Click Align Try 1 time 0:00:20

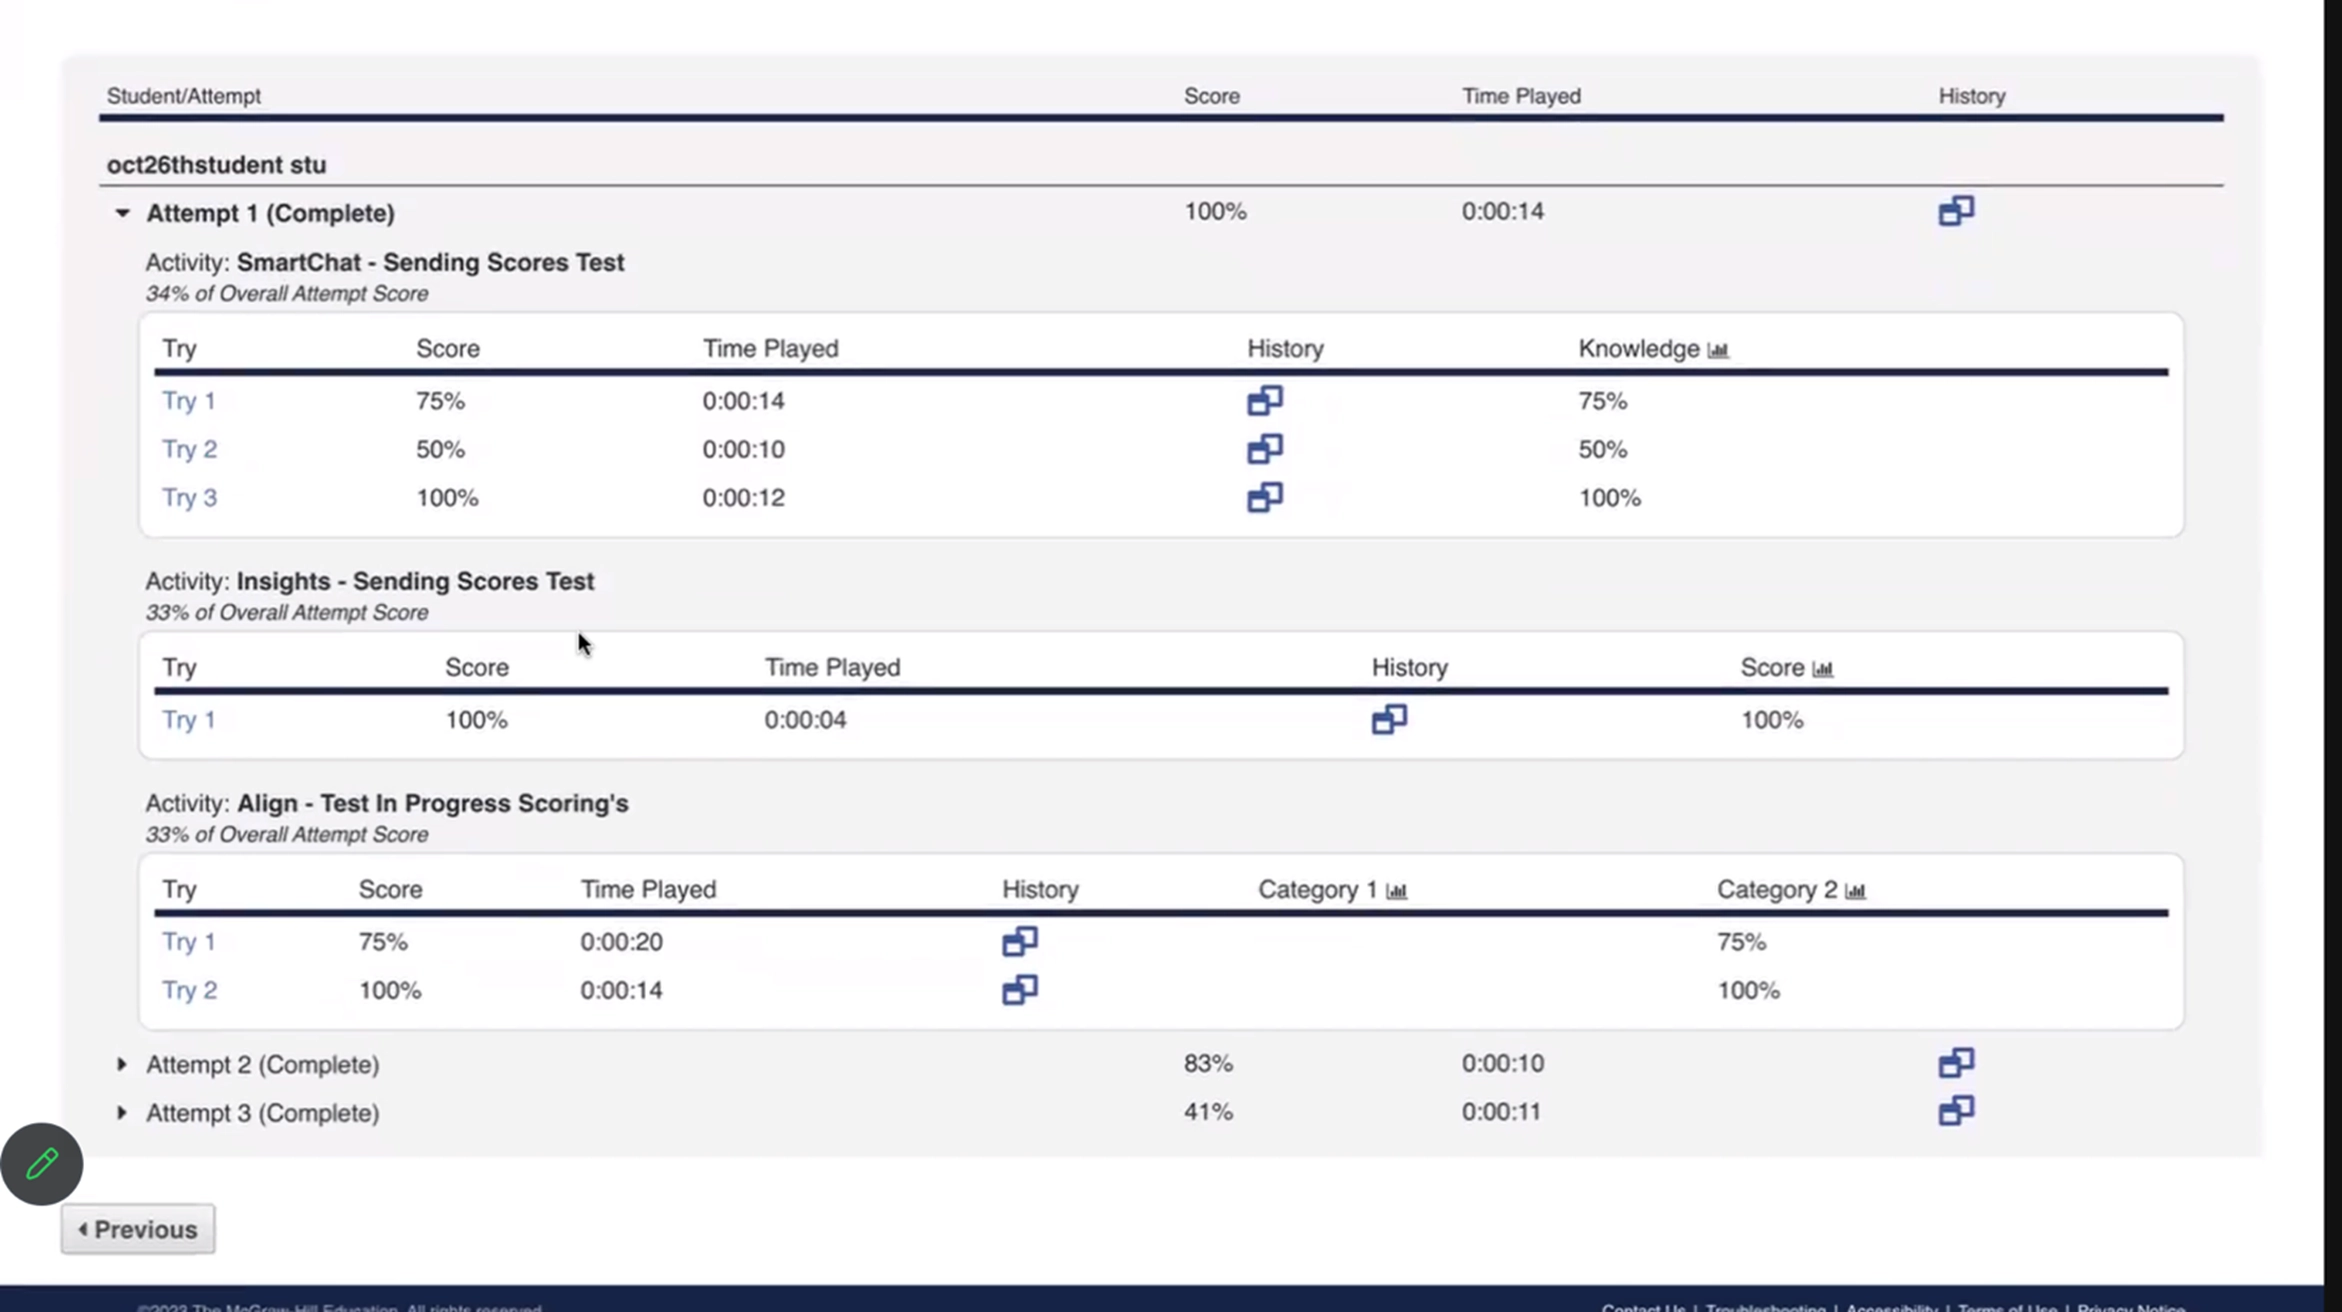click(x=621, y=941)
